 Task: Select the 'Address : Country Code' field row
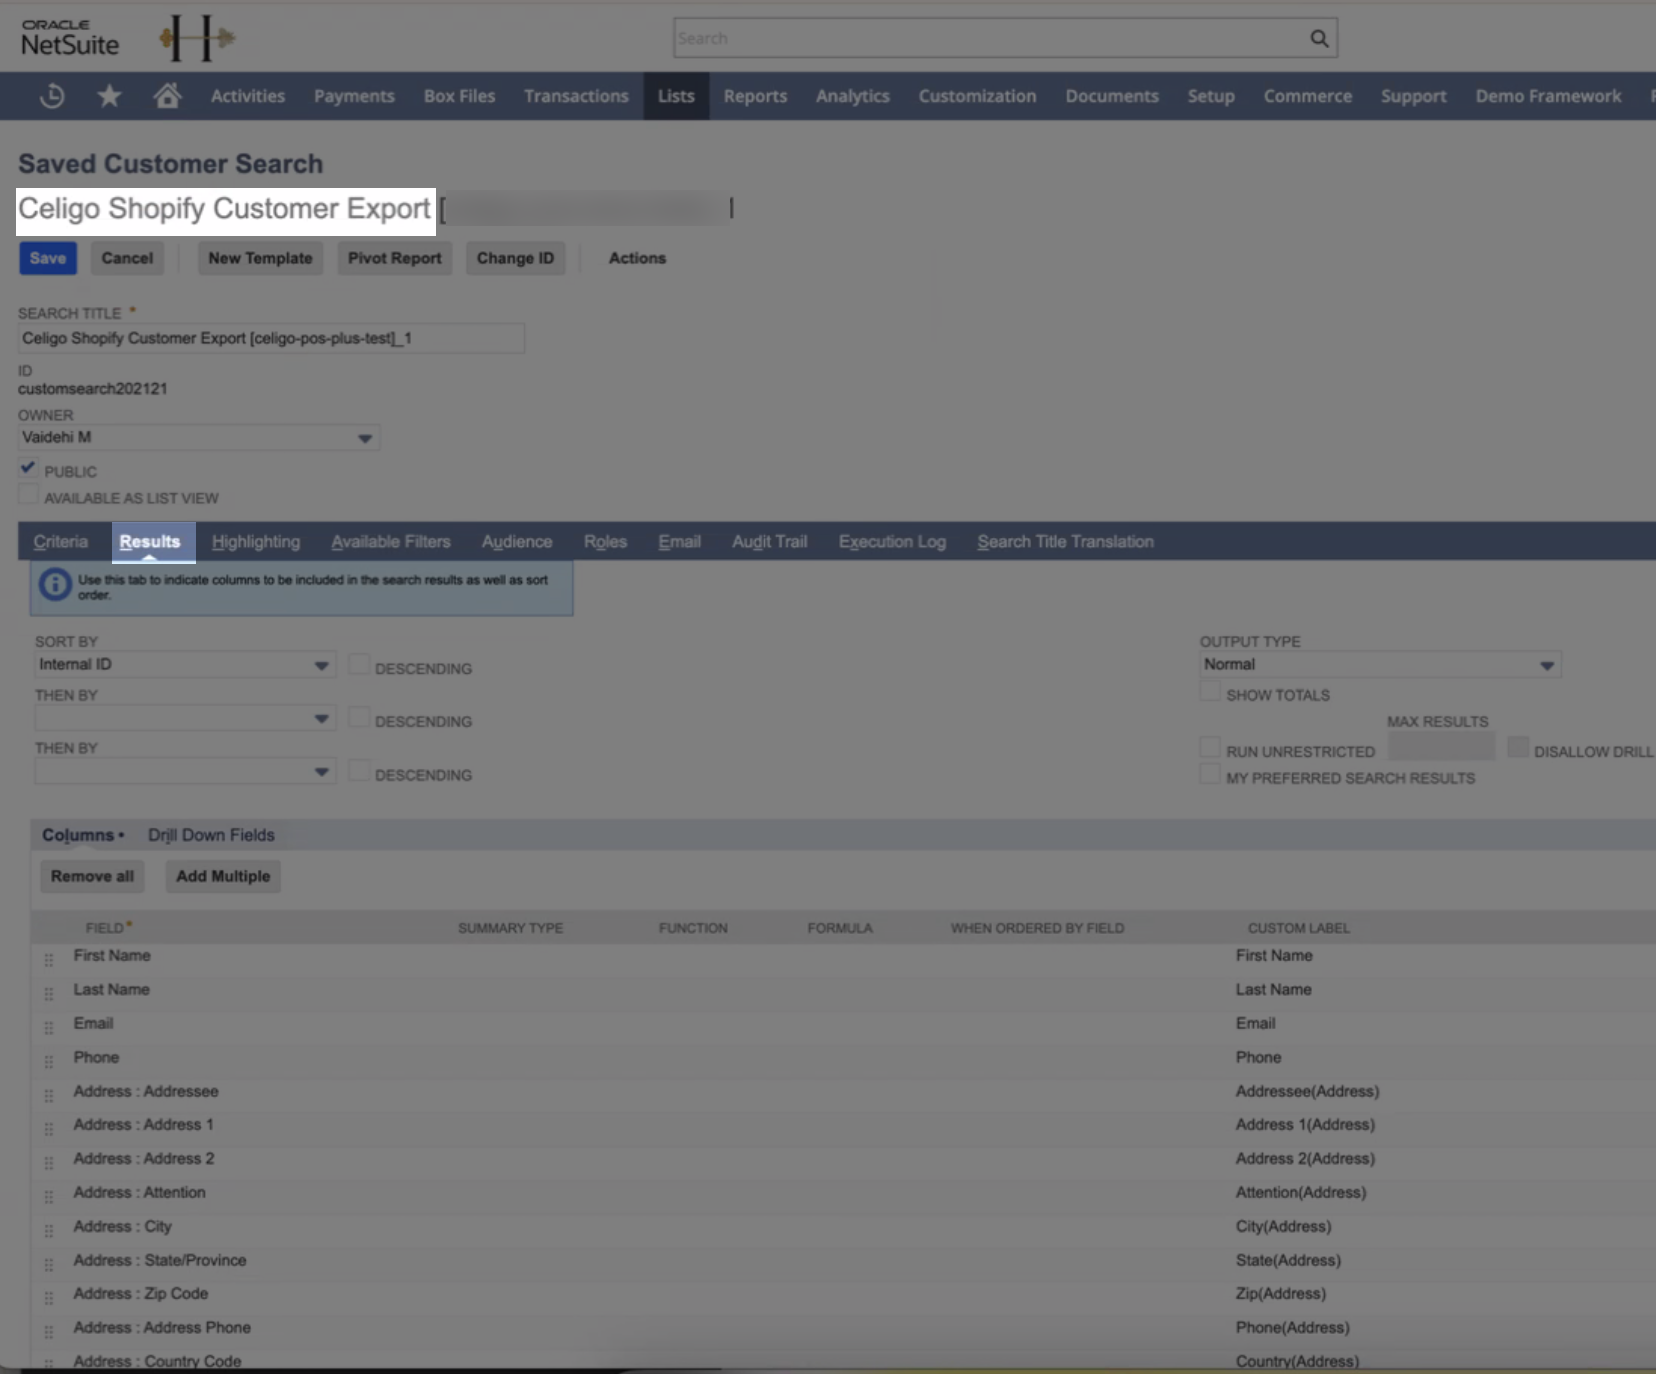pyautogui.click(x=157, y=1361)
